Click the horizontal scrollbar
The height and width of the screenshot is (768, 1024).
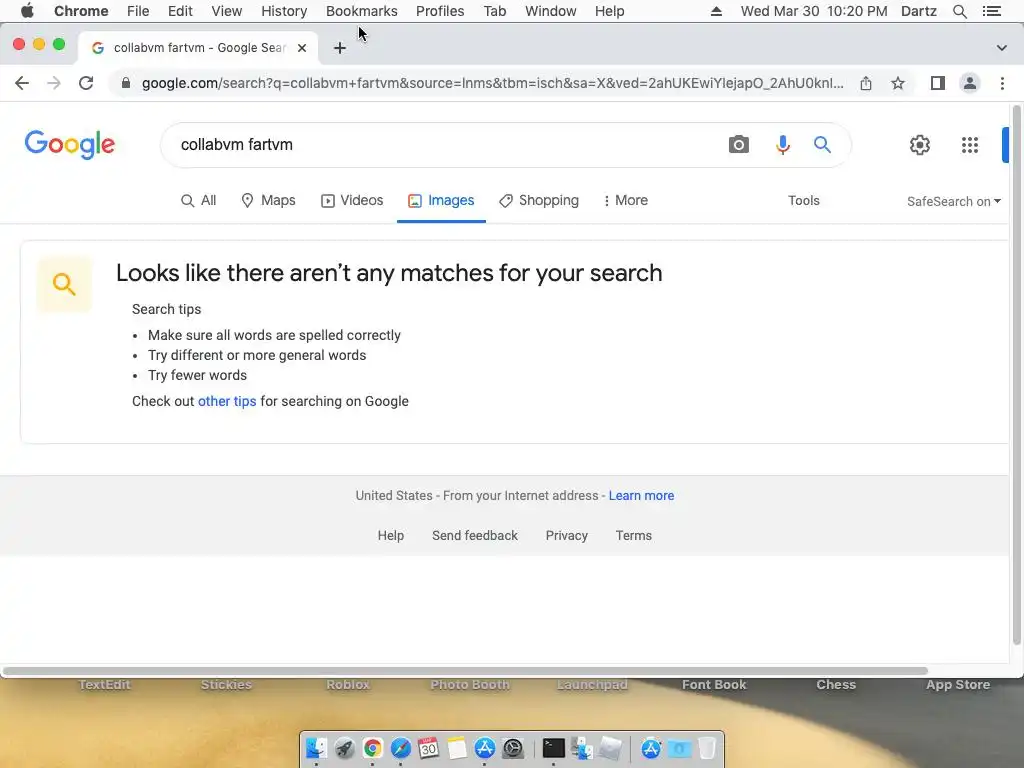click(x=465, y=671)
